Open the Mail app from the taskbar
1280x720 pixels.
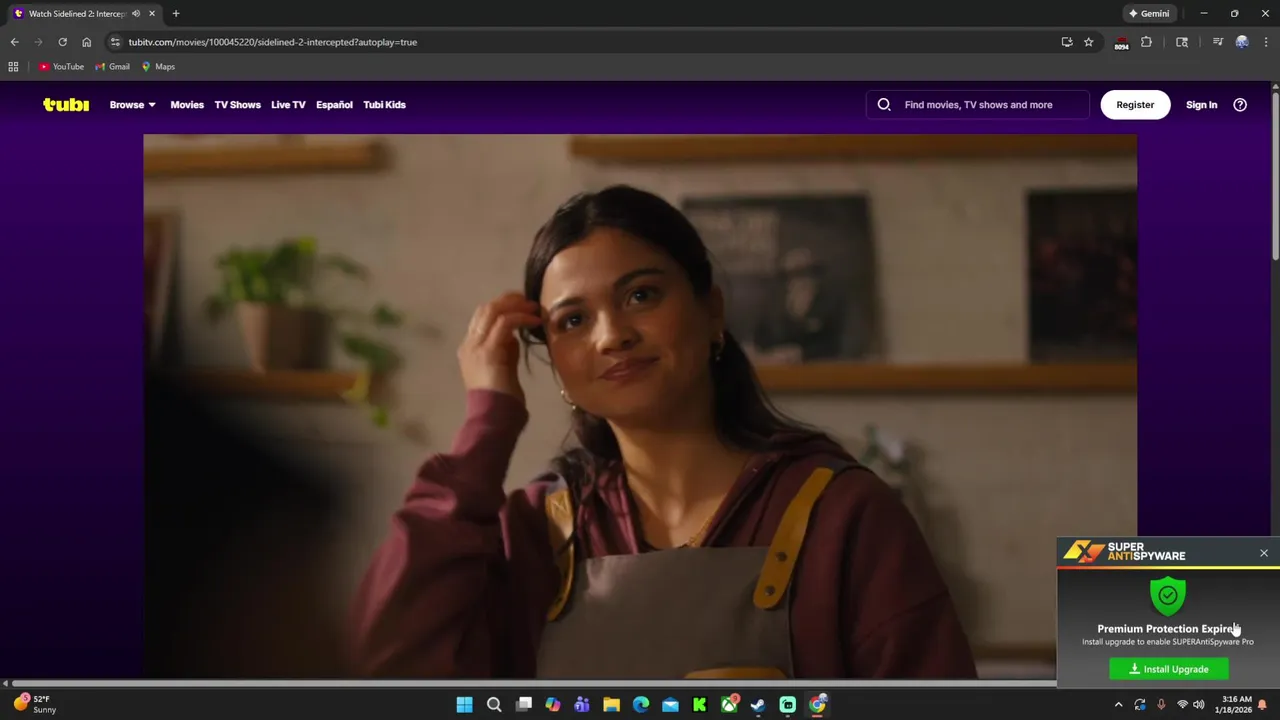[x=670, y=705]
